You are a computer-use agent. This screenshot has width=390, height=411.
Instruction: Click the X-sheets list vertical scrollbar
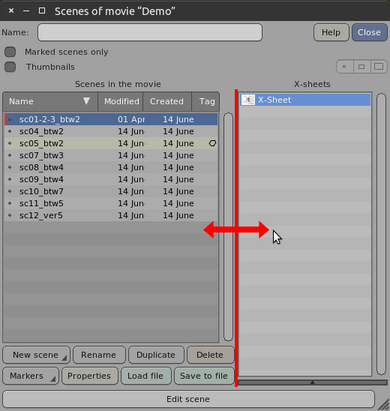click(381, 234)
